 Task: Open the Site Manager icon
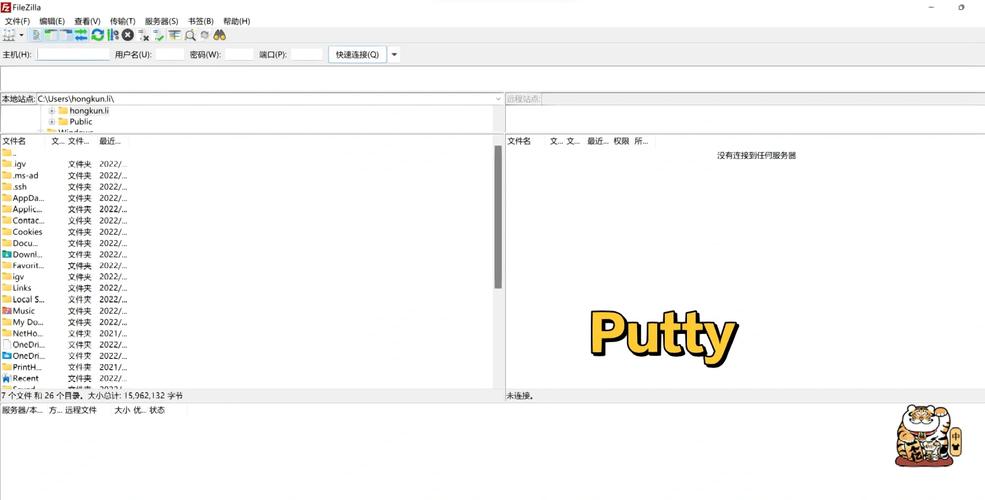pos(9,35)
